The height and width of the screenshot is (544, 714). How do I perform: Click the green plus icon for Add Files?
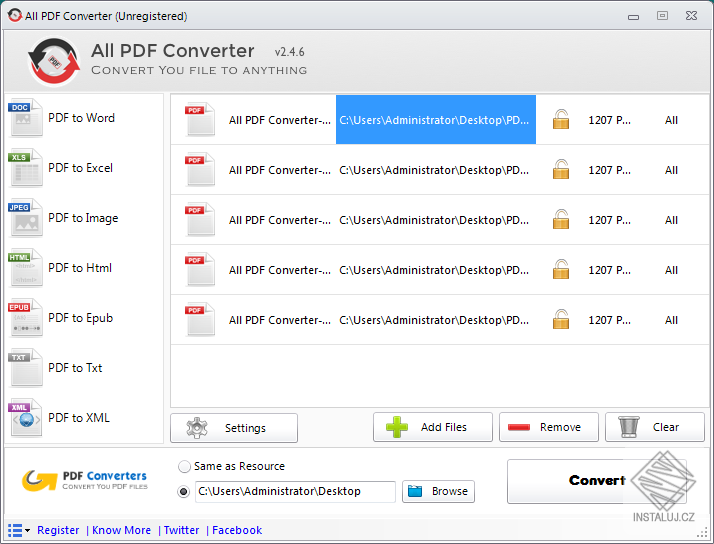coord(397,427)
